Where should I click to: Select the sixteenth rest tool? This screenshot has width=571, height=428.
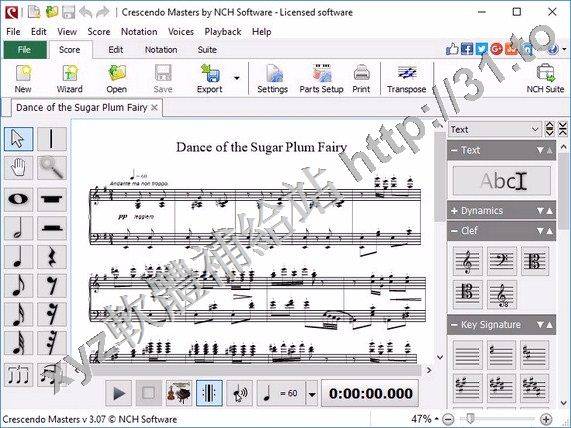[52, 314]
